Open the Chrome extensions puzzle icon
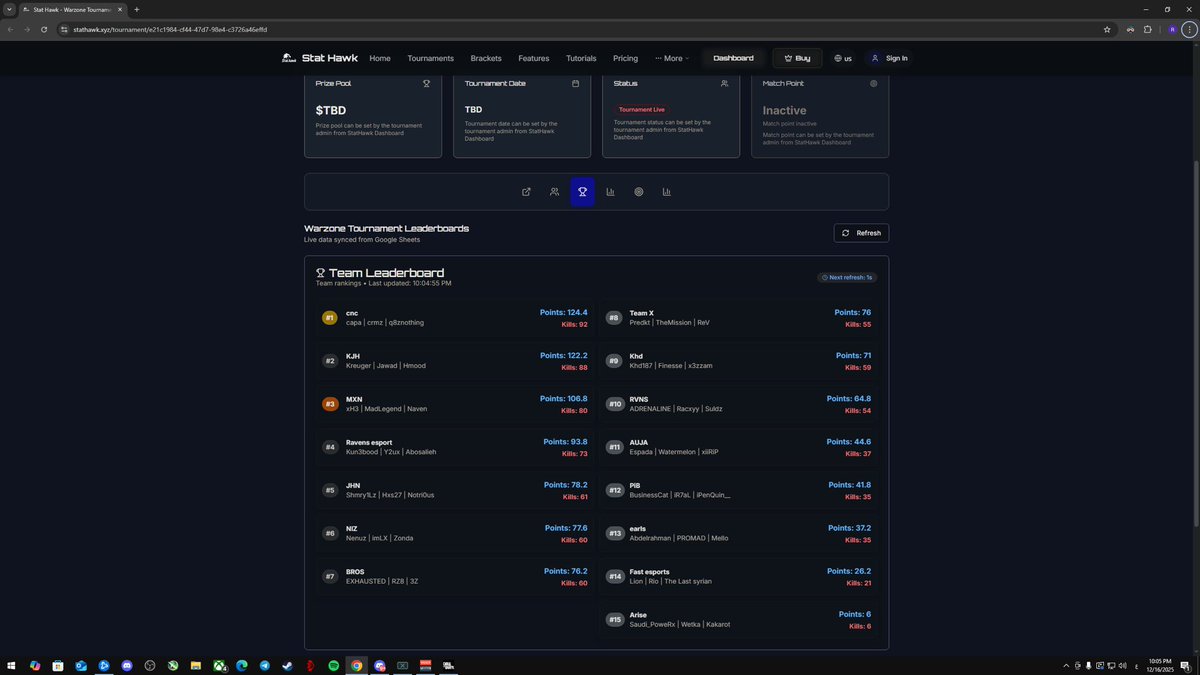This screenshot has width=1200, height=675. [x=1148, y=29]
